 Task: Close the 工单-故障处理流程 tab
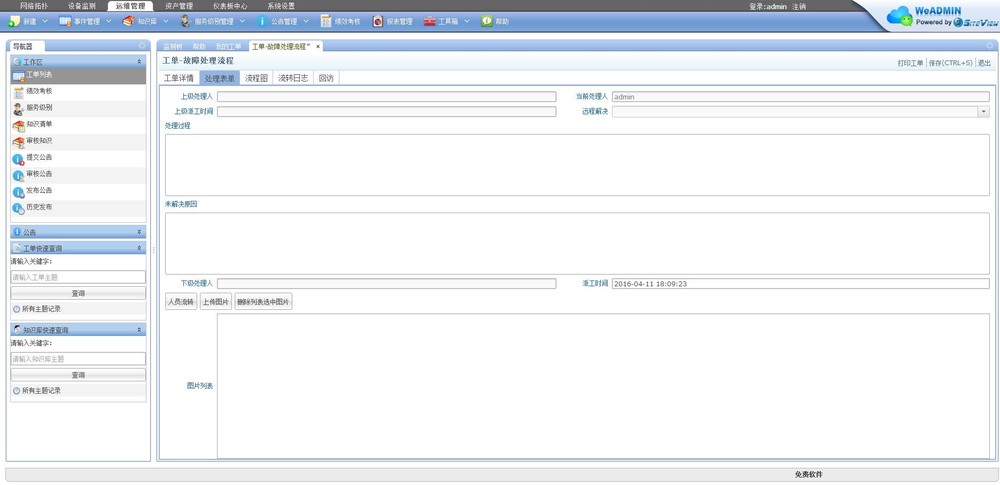click(x=318, y=47)
